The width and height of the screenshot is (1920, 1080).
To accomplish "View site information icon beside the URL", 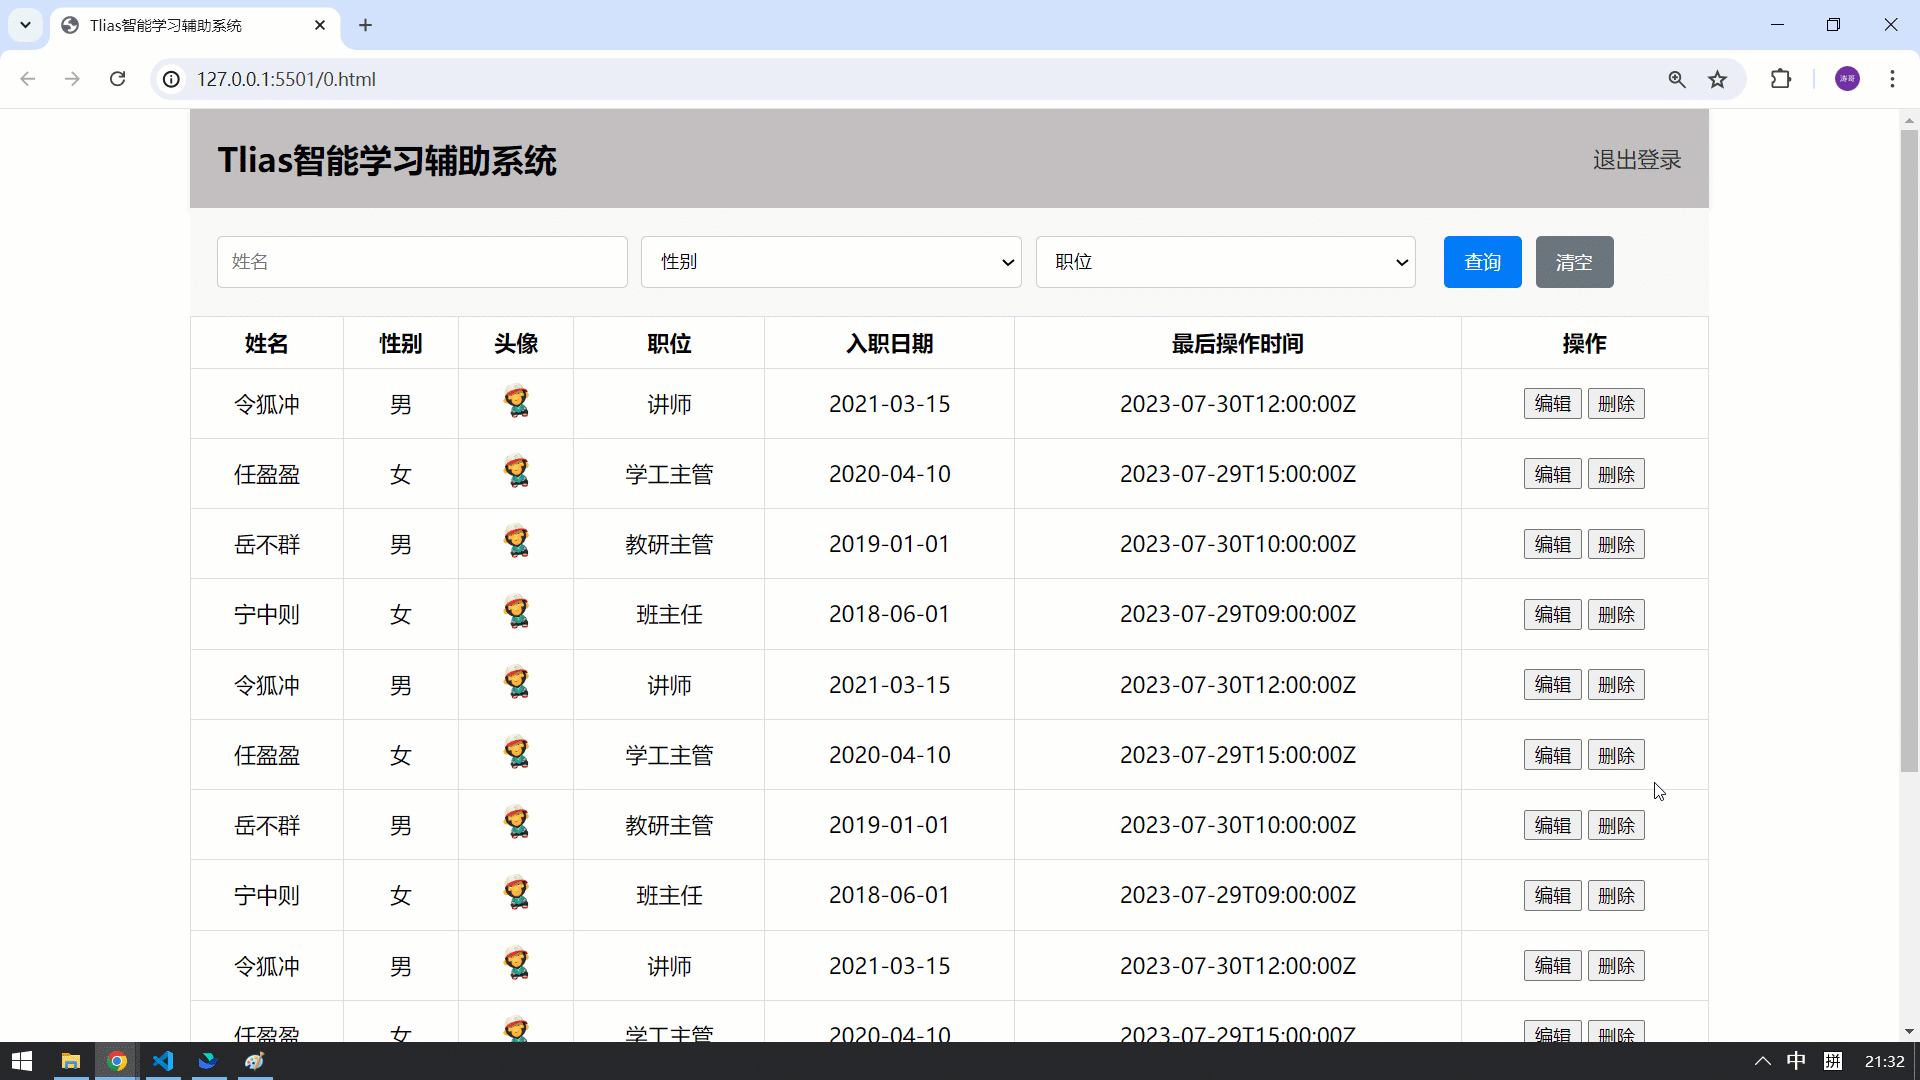I will [x=172, y=79].
